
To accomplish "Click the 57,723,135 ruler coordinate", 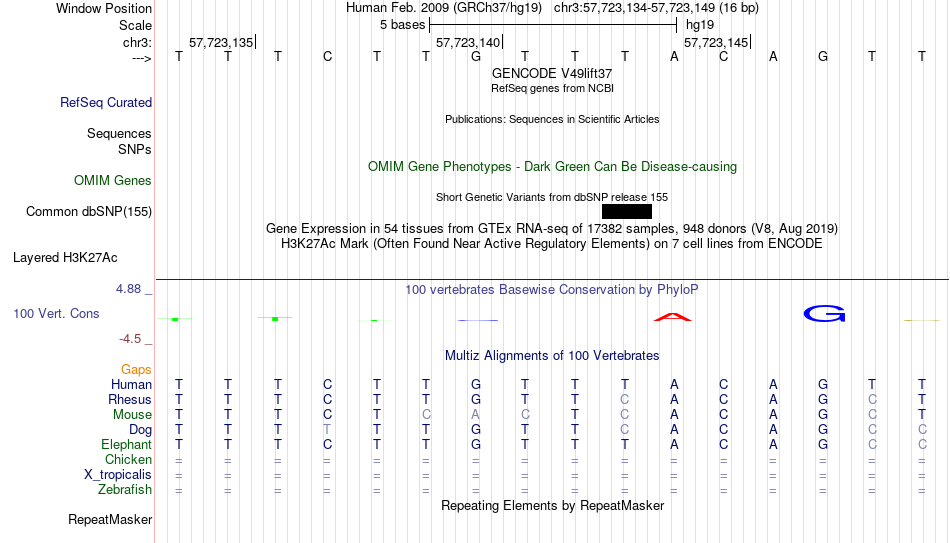I will (221, 42).
